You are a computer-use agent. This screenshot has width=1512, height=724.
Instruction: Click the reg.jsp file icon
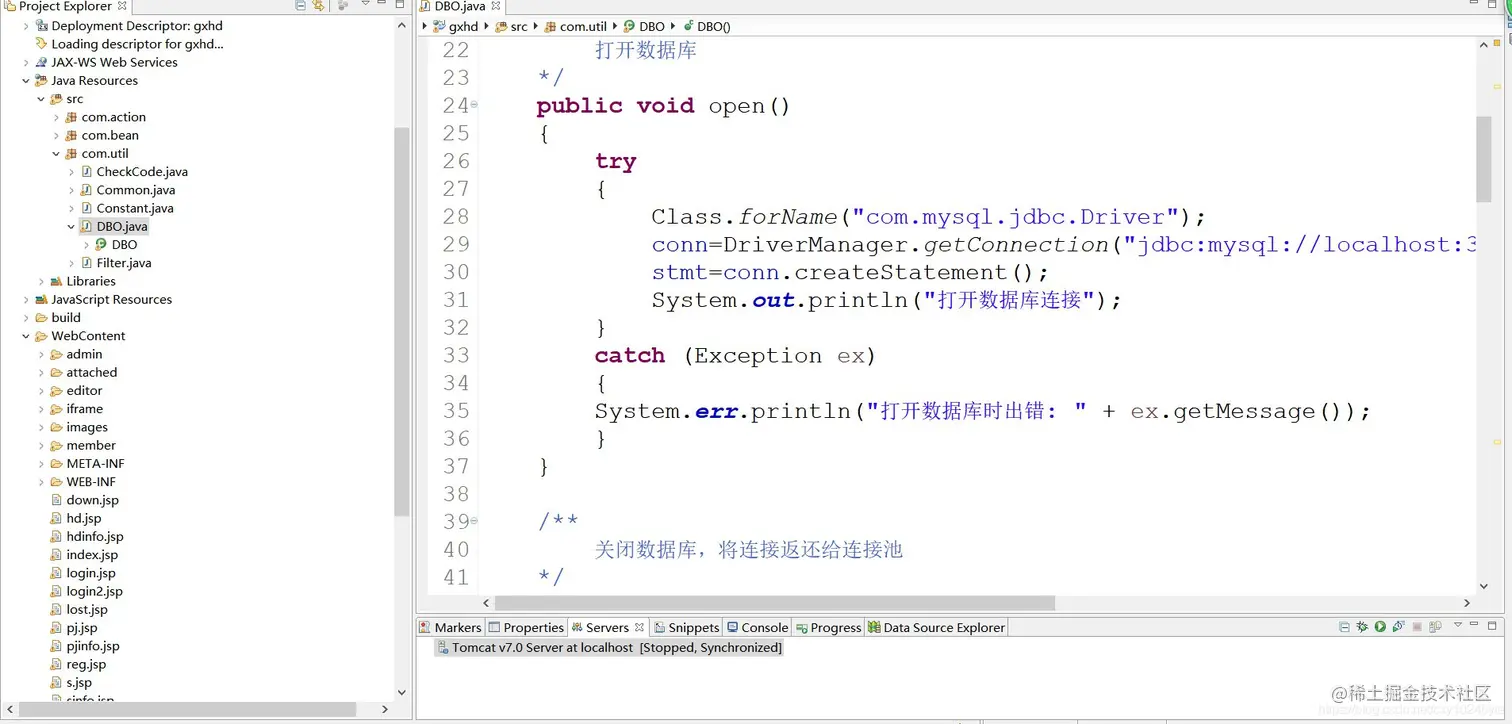pos(57,664)
